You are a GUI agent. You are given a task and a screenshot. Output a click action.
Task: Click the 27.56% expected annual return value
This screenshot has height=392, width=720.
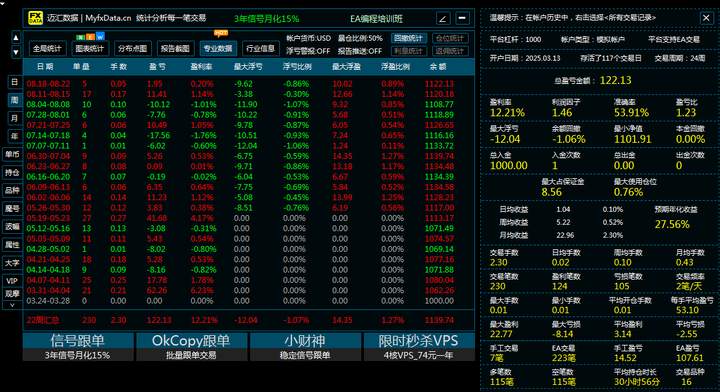click(x=672, y=224)
